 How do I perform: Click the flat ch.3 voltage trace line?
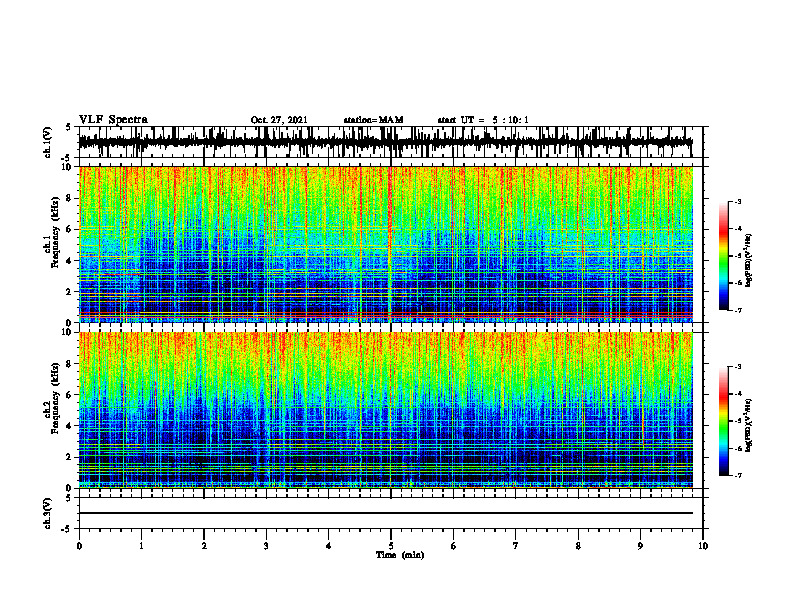point(385,513)
